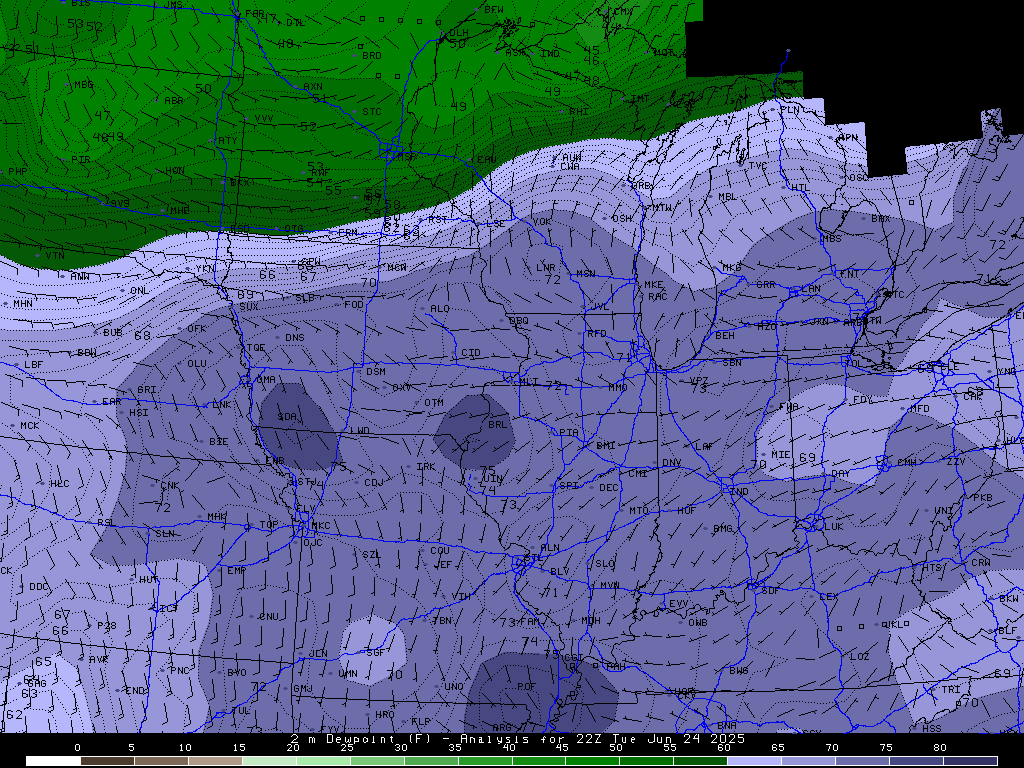
Task: Select the dark brown 0–5 legend swatch
Action: (107, 761)
